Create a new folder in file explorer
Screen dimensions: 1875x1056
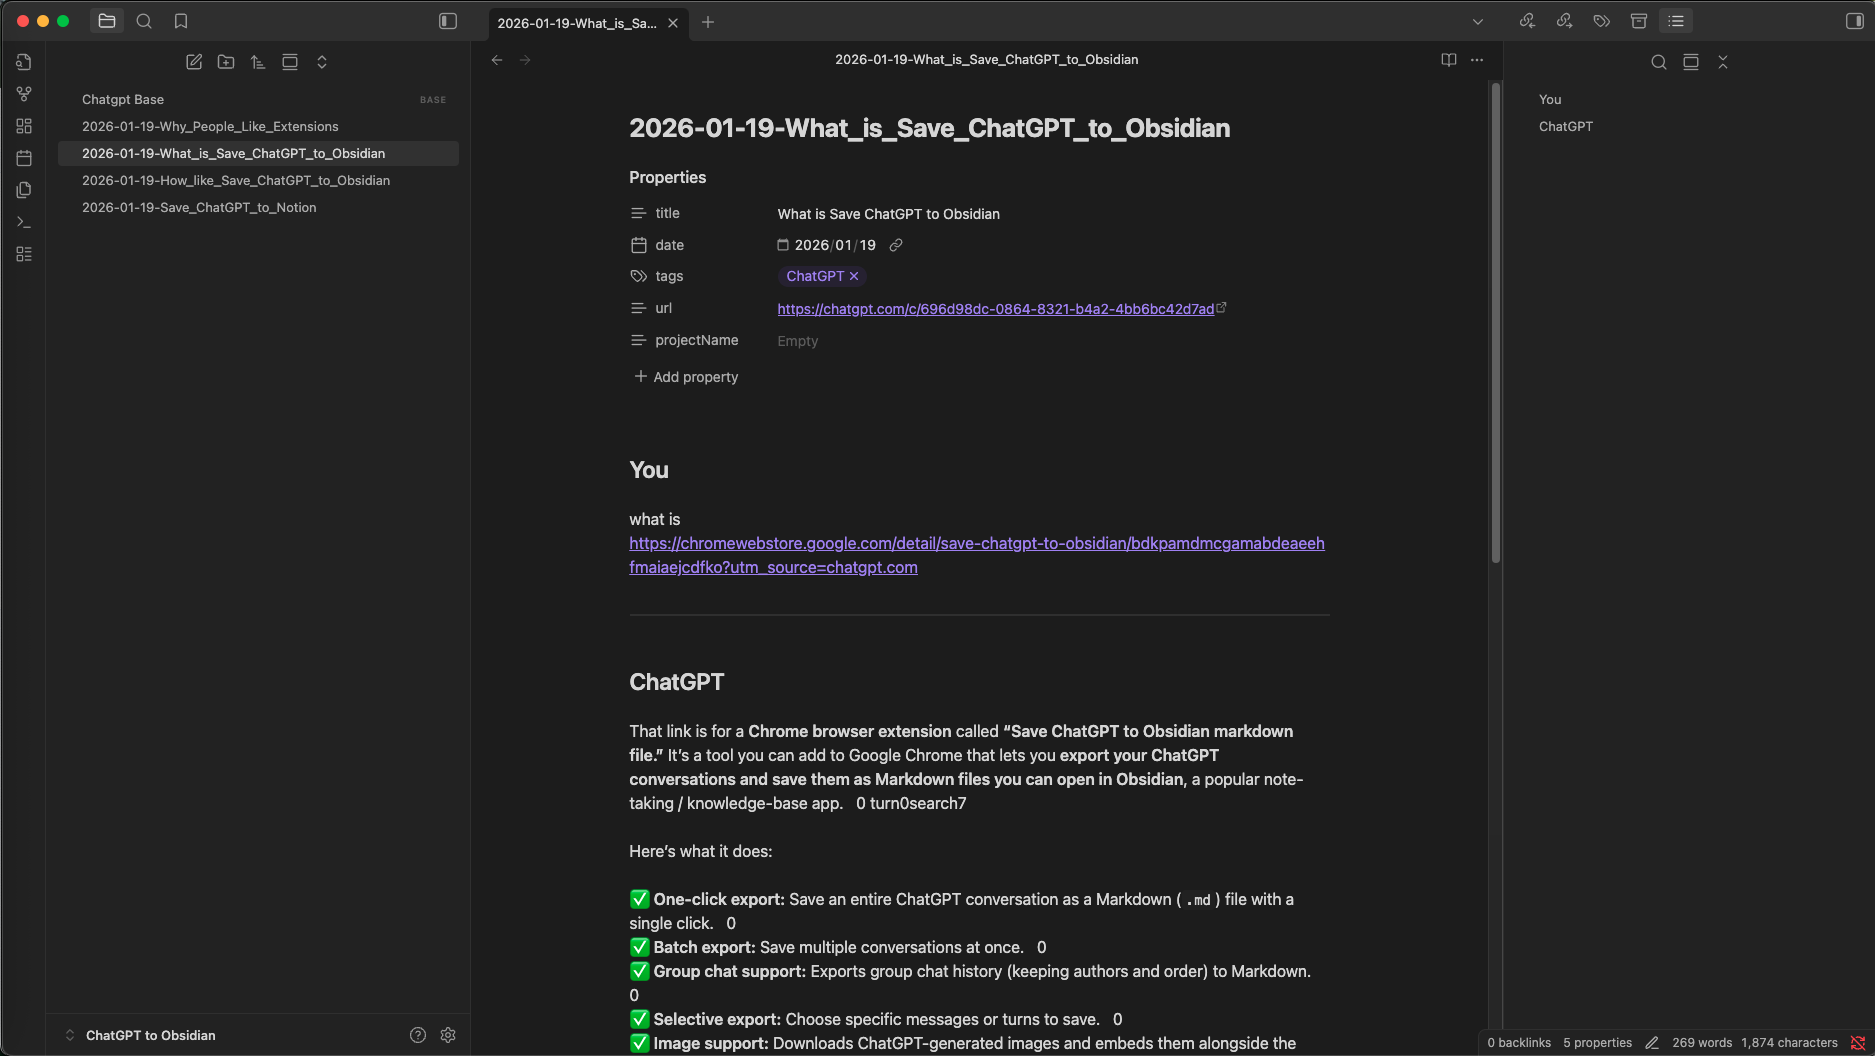226,62
